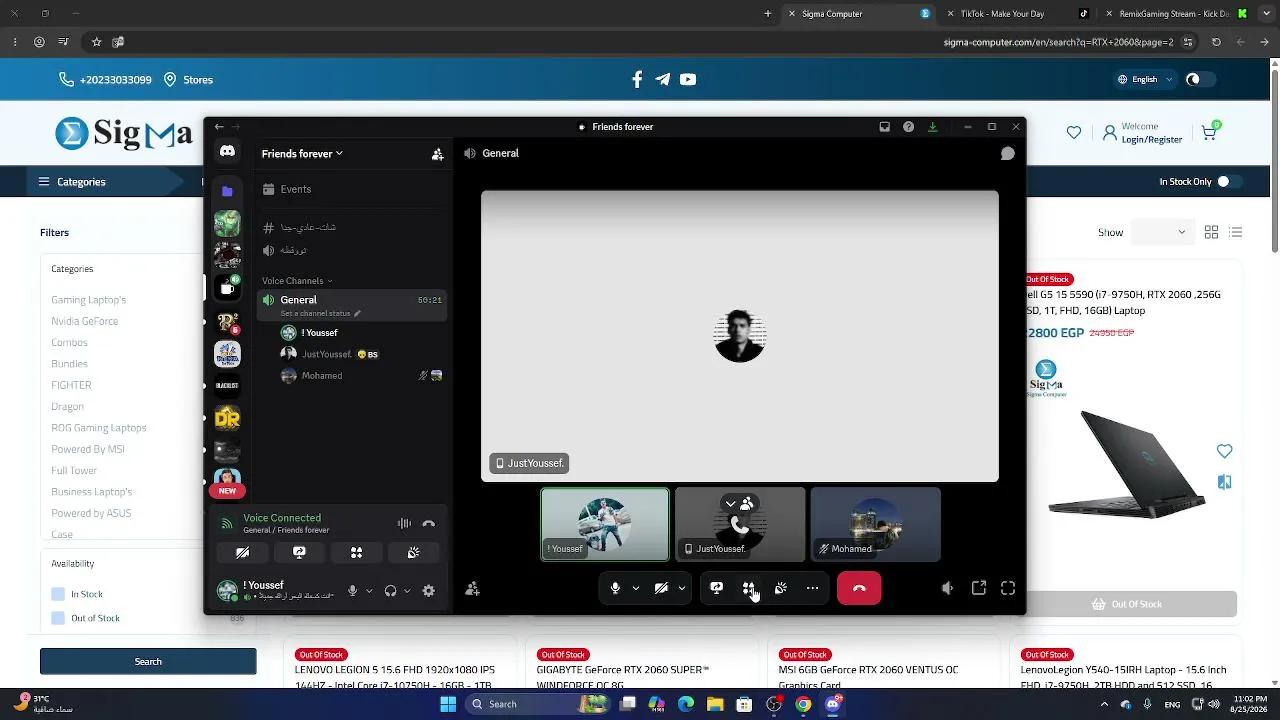Open the Show products-per-page dropdown
The width and height of the screenshot is (1280, 720).
(1165, 232)
